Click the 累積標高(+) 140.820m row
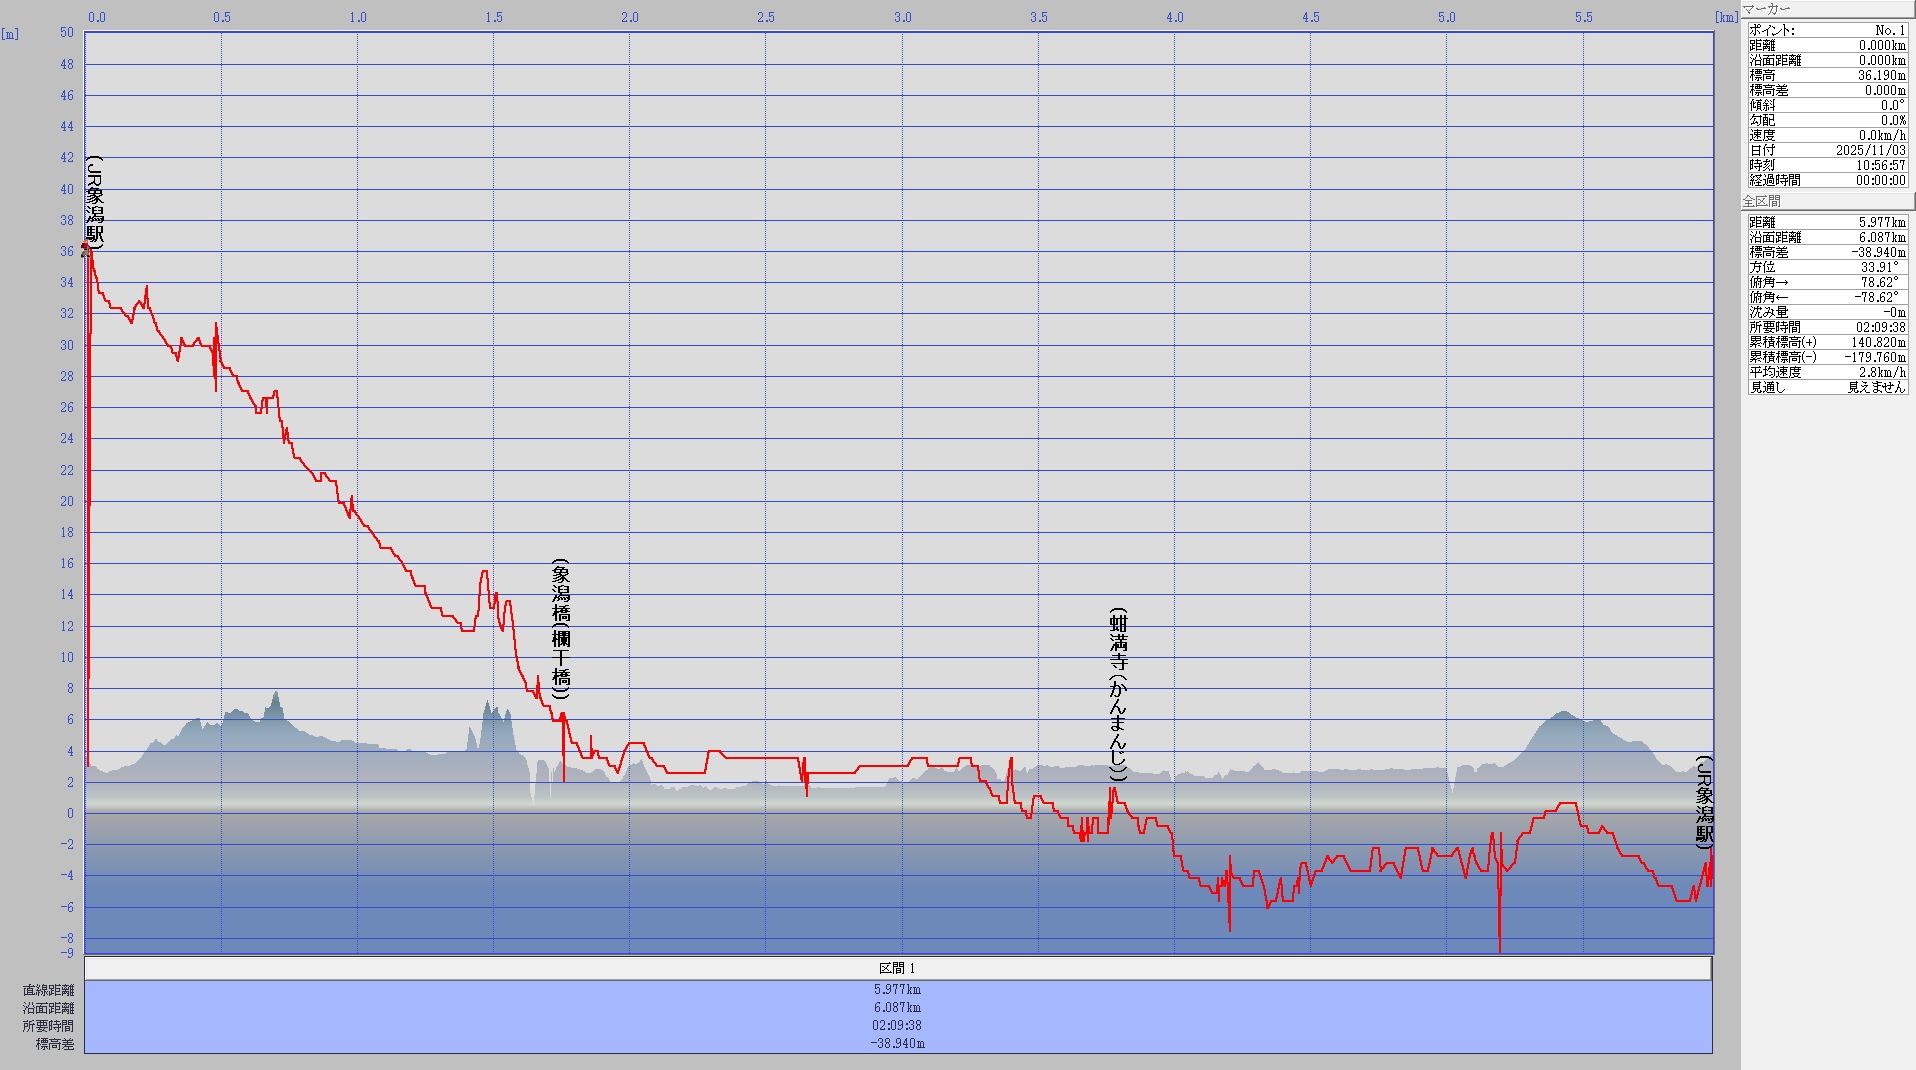Image resolution: width=1916 pixels, height=1070 pixels. 1826,342
